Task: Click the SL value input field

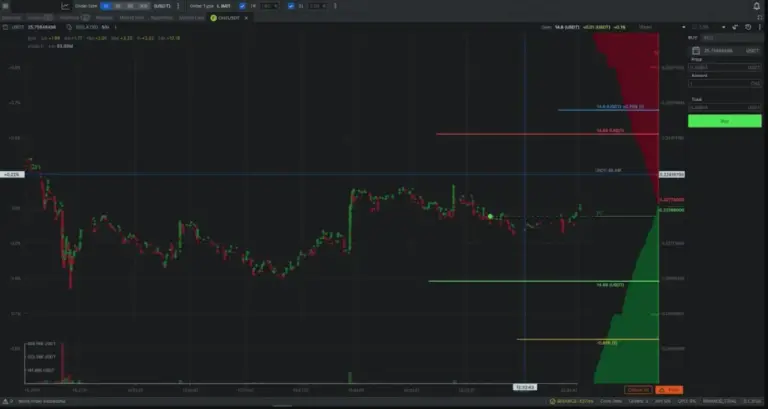Action: (318, 6)
